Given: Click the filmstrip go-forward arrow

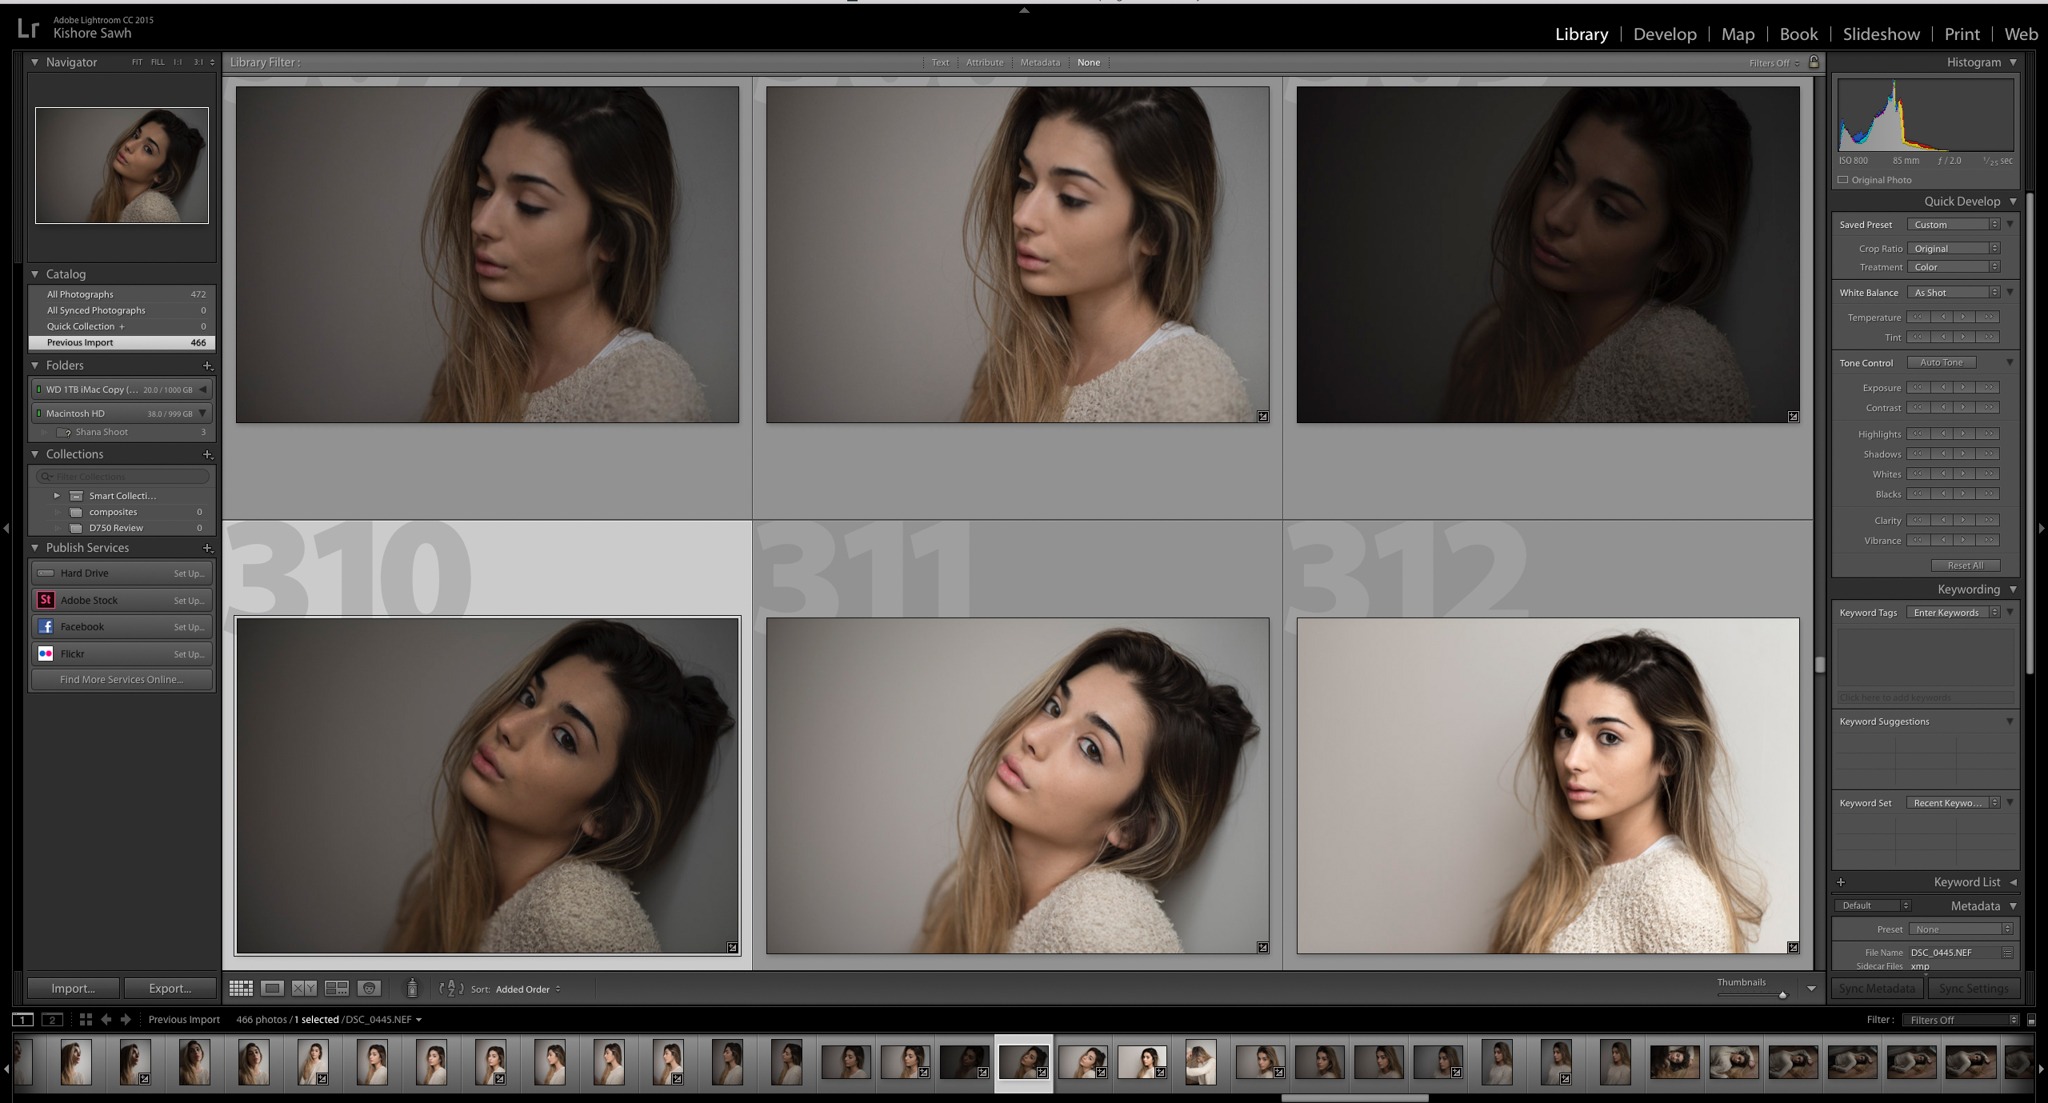Looking at the screenshot, I should (x=126, y=1019).
